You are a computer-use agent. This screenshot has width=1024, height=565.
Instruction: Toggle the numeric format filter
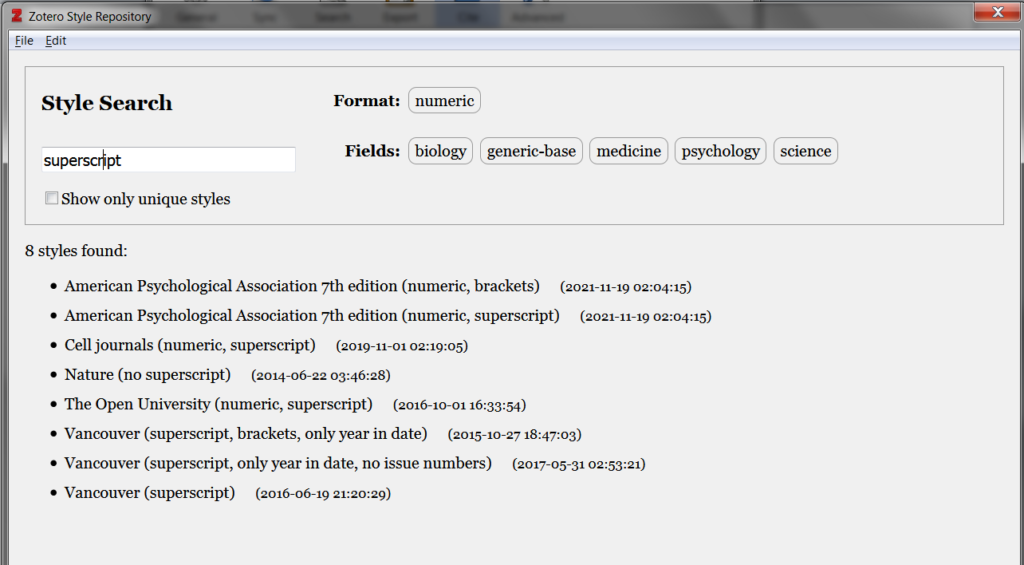click(444, 100)
